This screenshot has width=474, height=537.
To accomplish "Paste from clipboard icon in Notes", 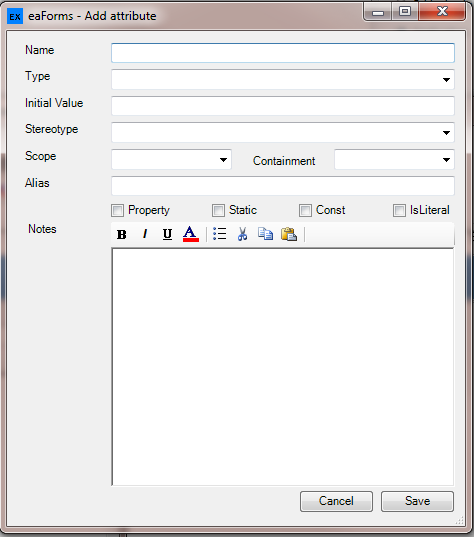I will click(x=289, y=234).
